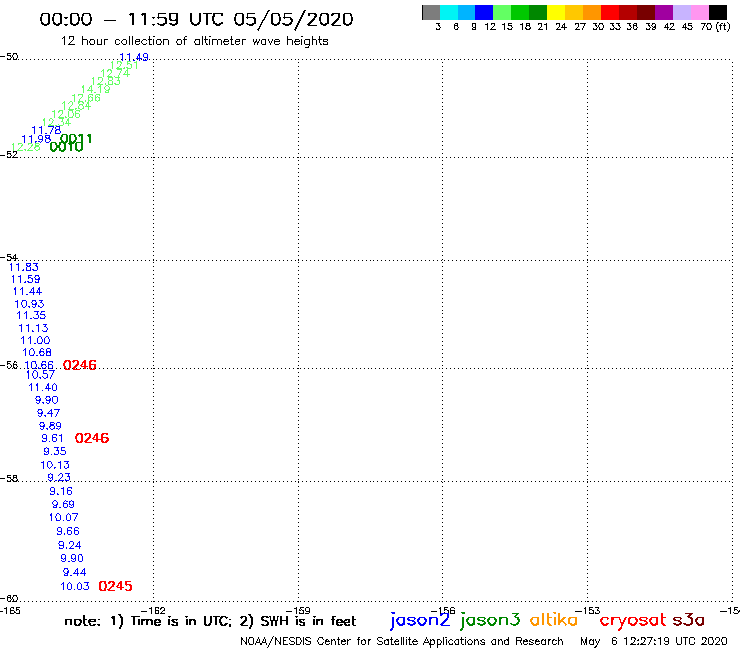This screenshot has height=650, width=740.
Task: Click the '-54' latitude axis label
Action: tap(9, 258)
